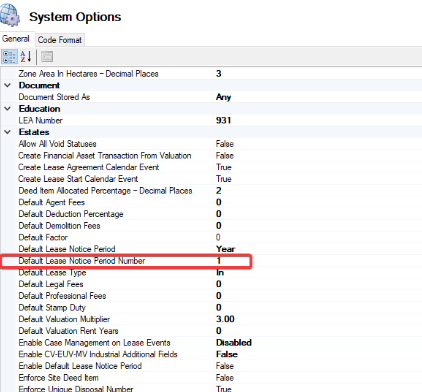422x392 pixels.
Task: Click the System Options globe gear icon
Action: point(10,15)
